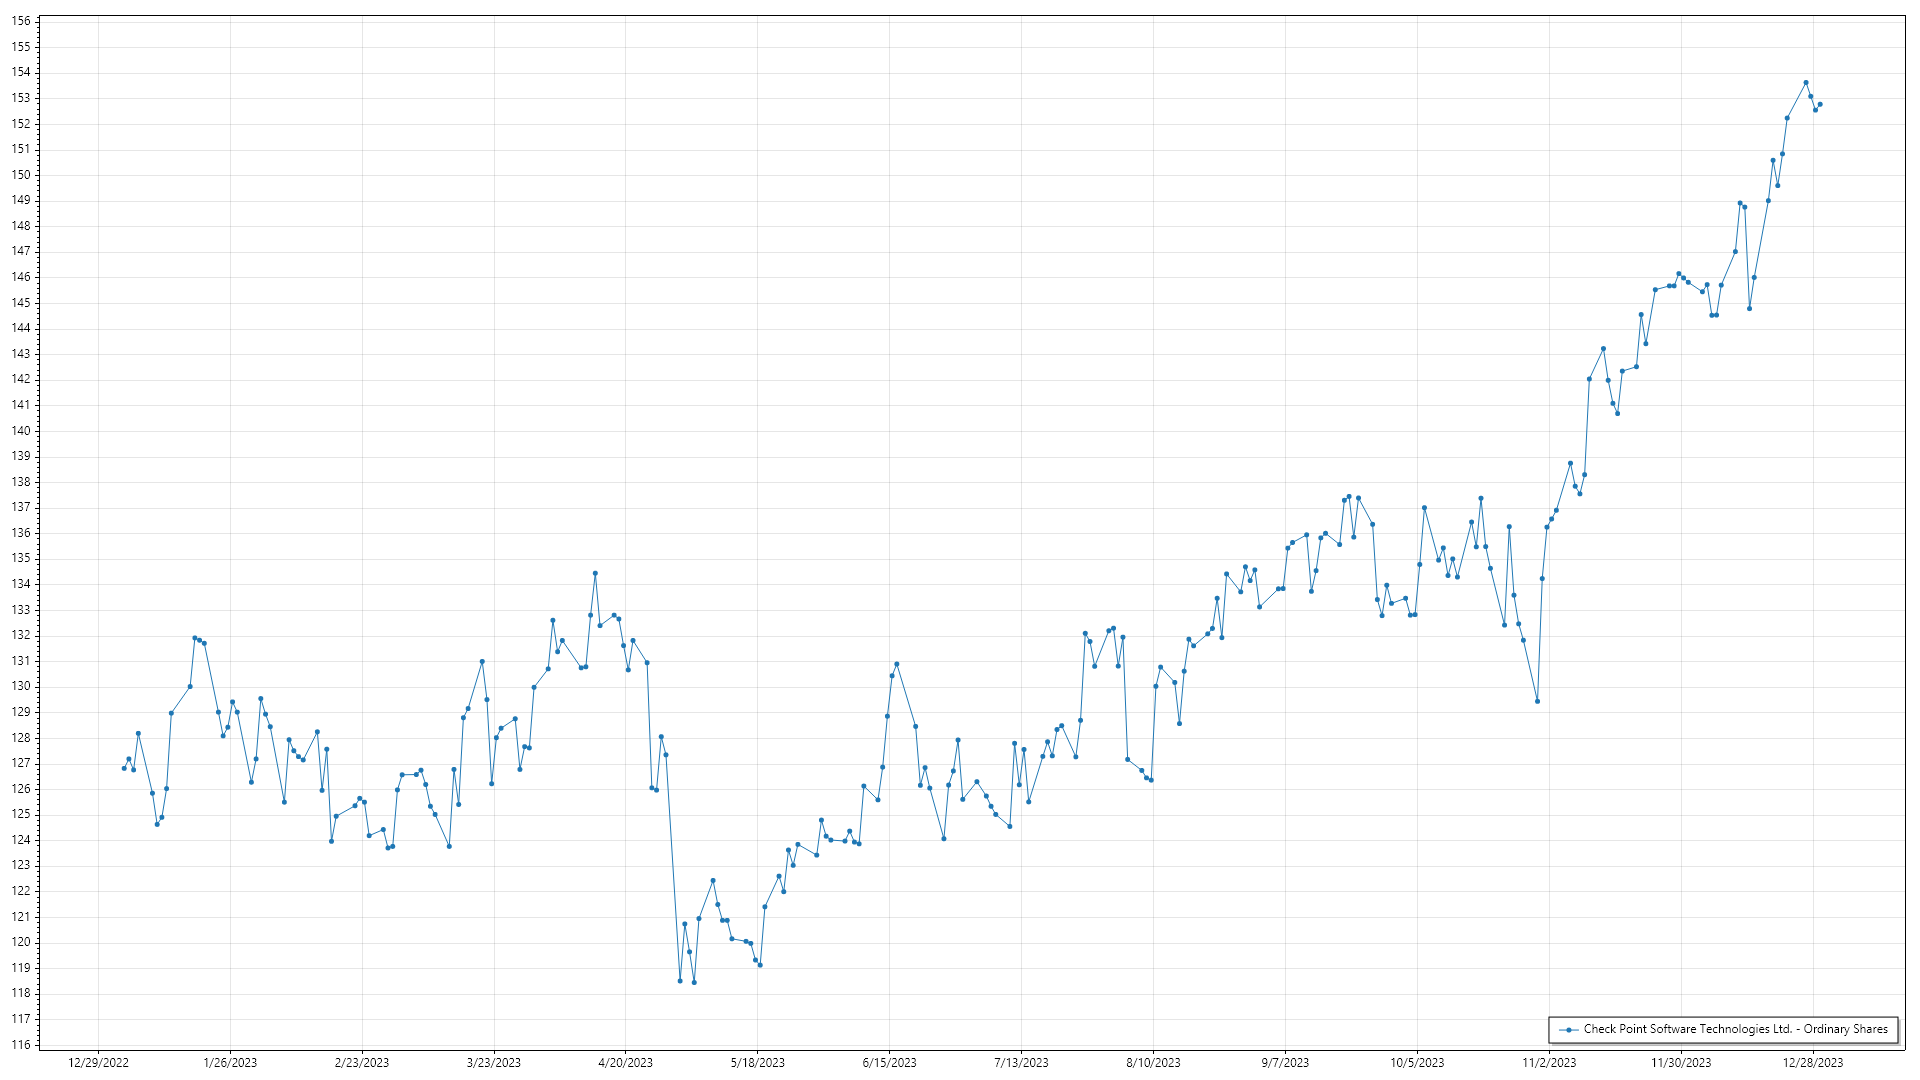Click the 8/10/2023 x-axis date label

coord(1153,1062)
